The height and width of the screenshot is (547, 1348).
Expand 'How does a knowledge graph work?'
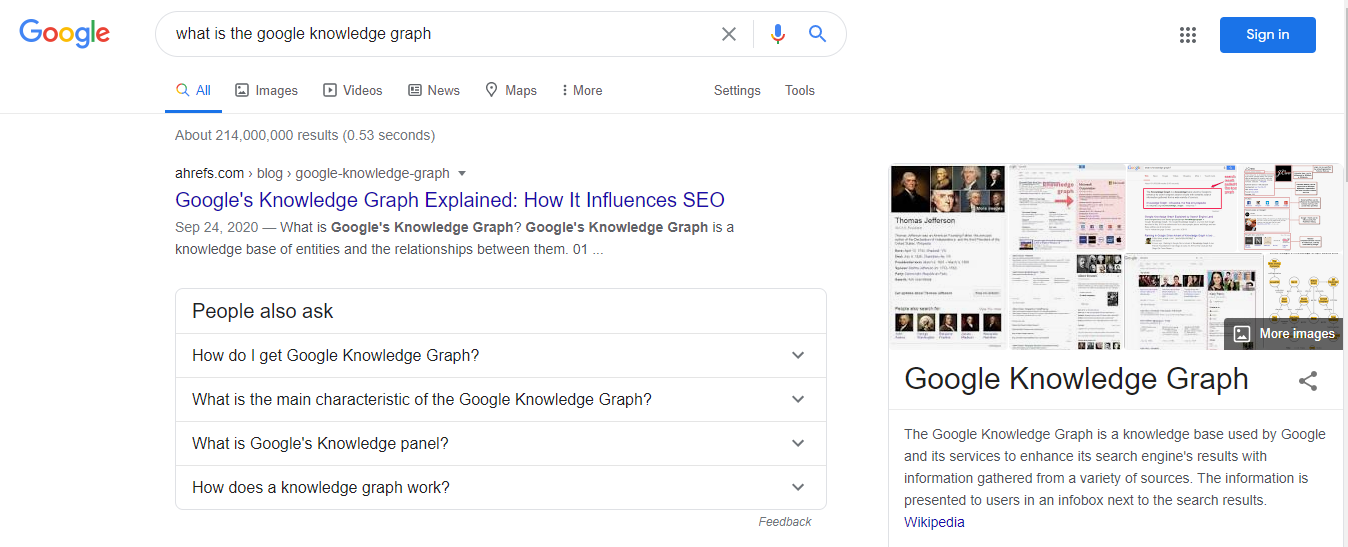pyautogui.click(x=500, y=487)
